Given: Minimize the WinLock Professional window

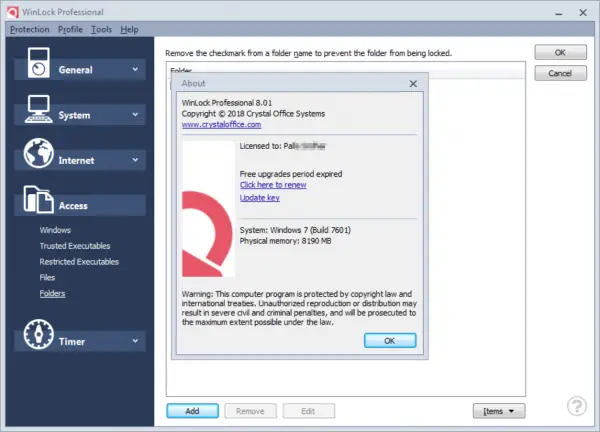Looking at the screenshot, I should pyautogui.click(x=559, y=13).
